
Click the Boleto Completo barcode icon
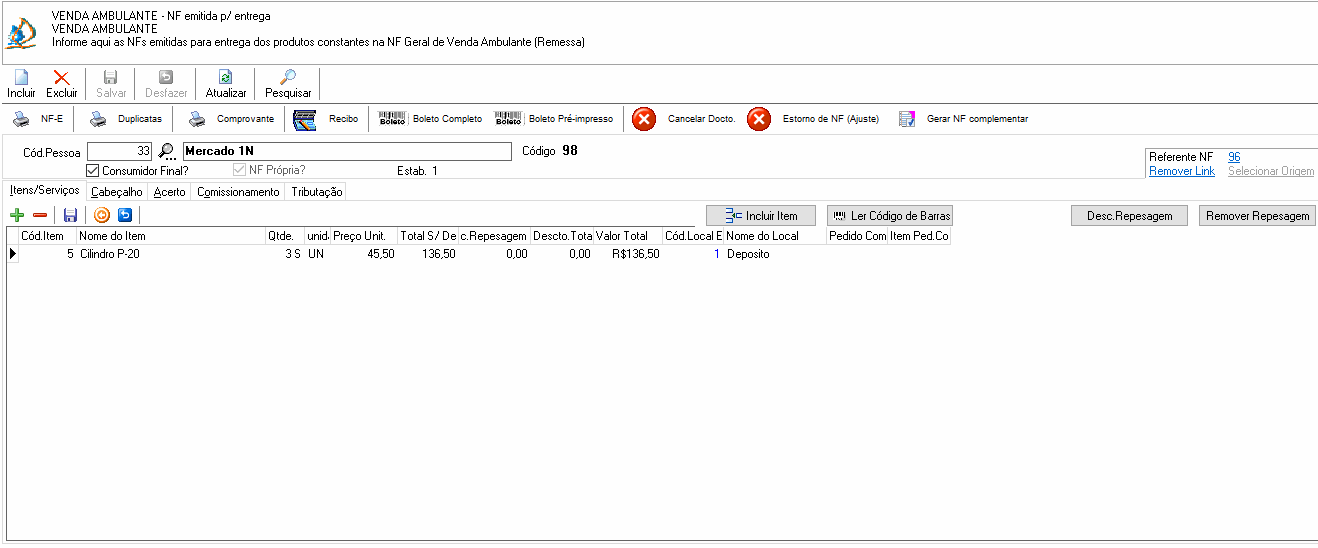coord(391,119)
